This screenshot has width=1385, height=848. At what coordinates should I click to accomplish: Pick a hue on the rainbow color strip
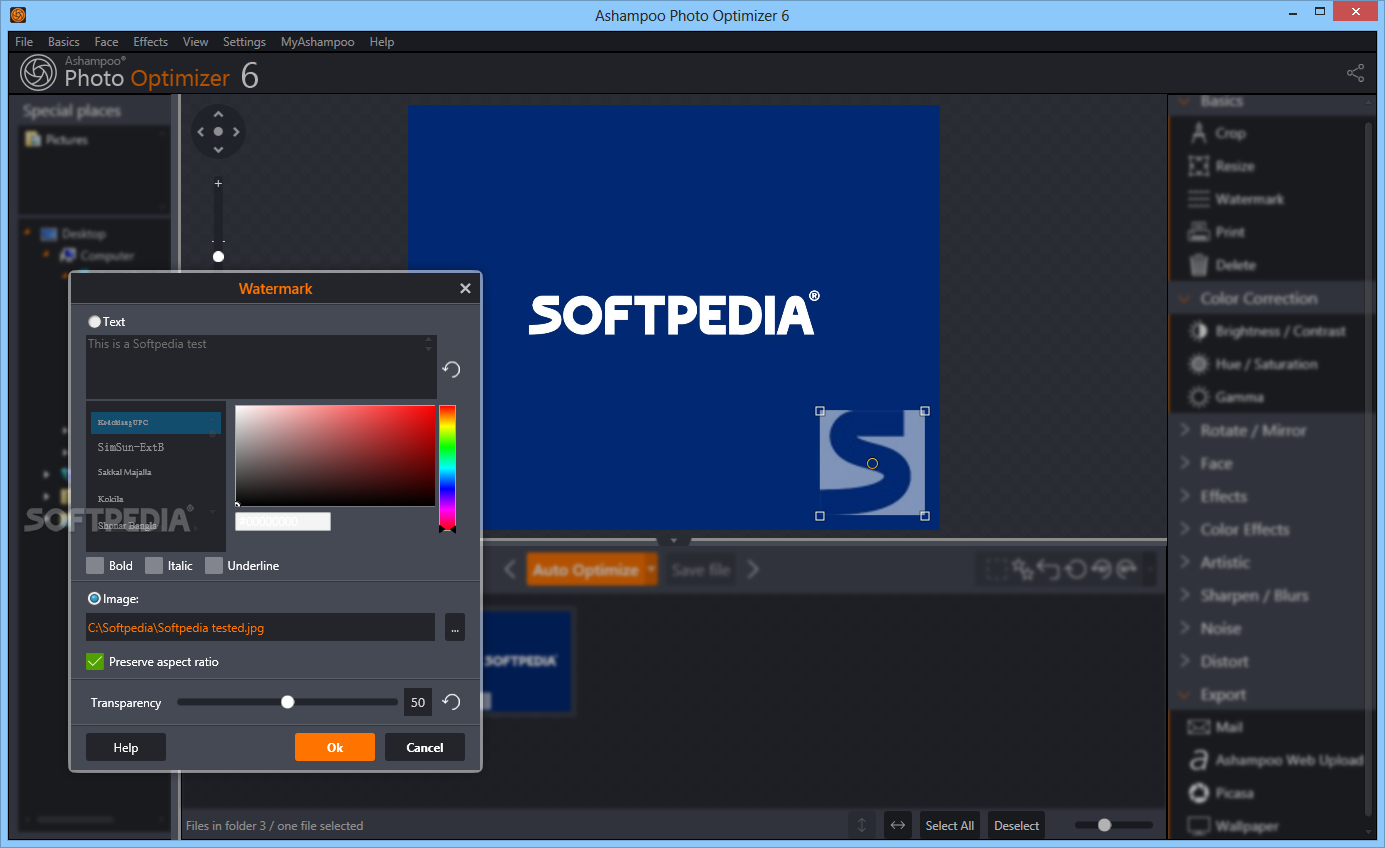pyautogui.click(x=447, y=465)
